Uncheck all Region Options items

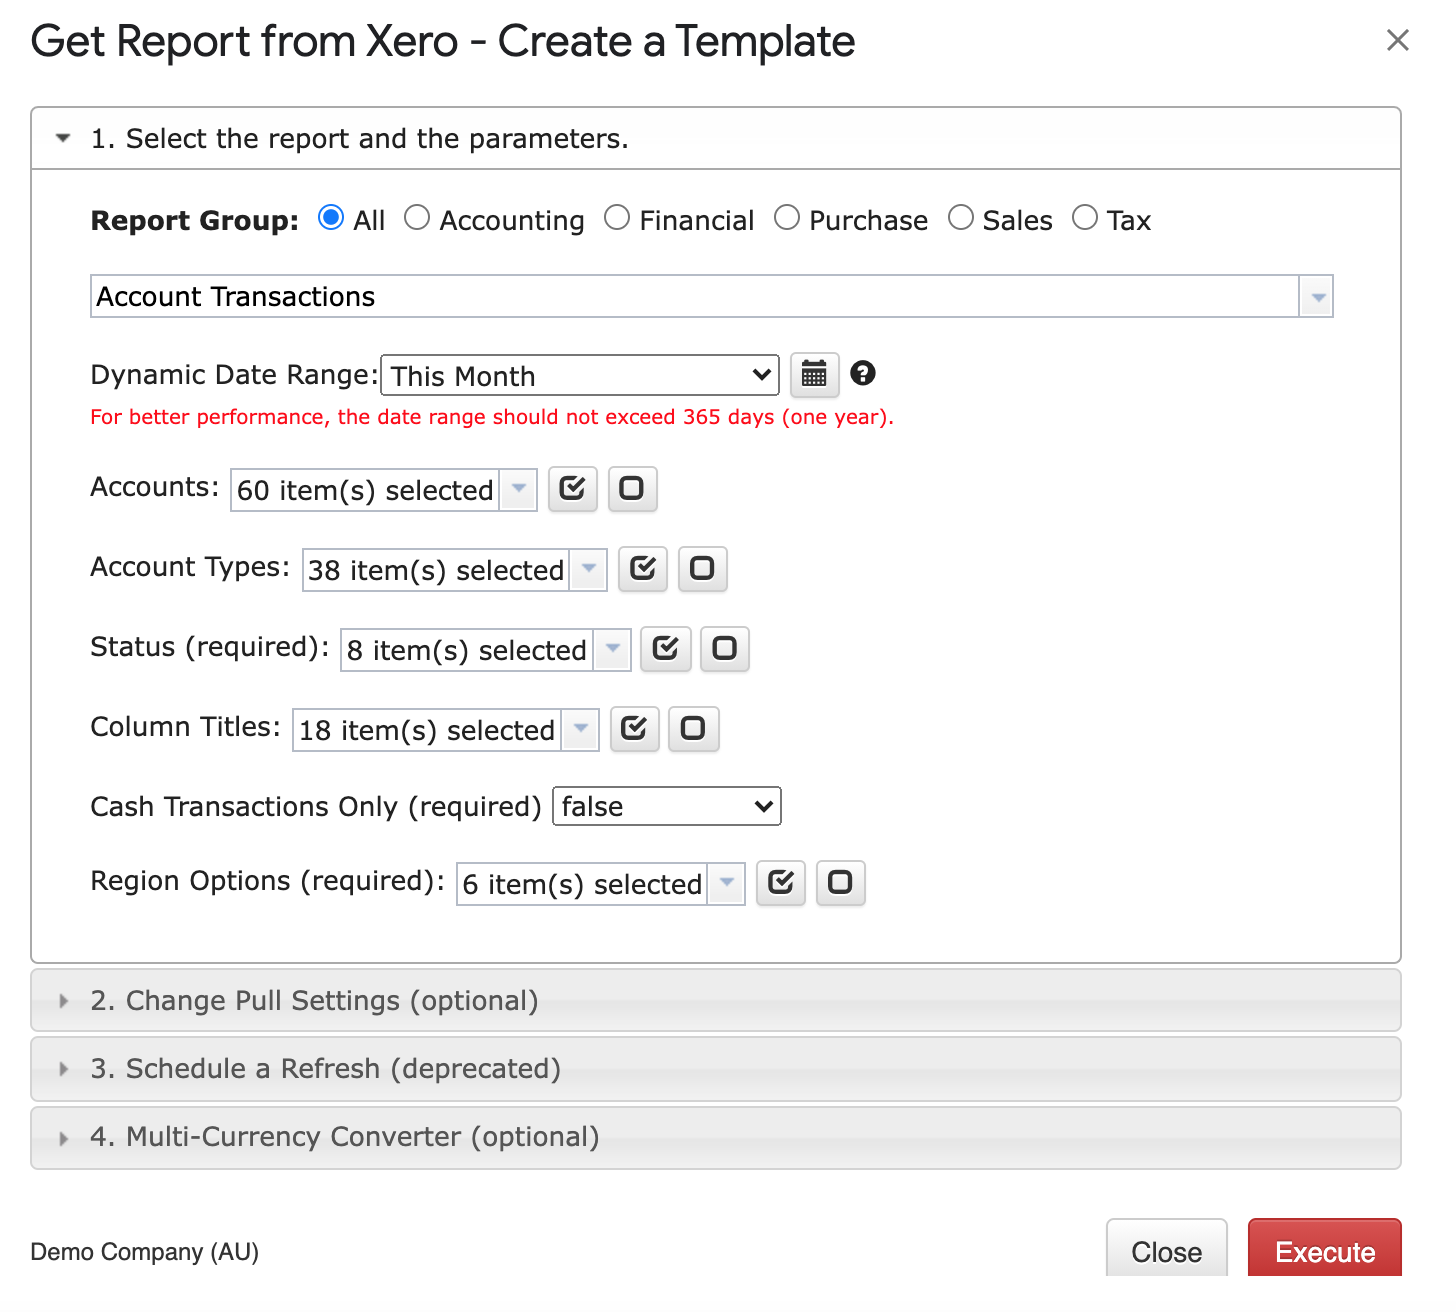841,883
